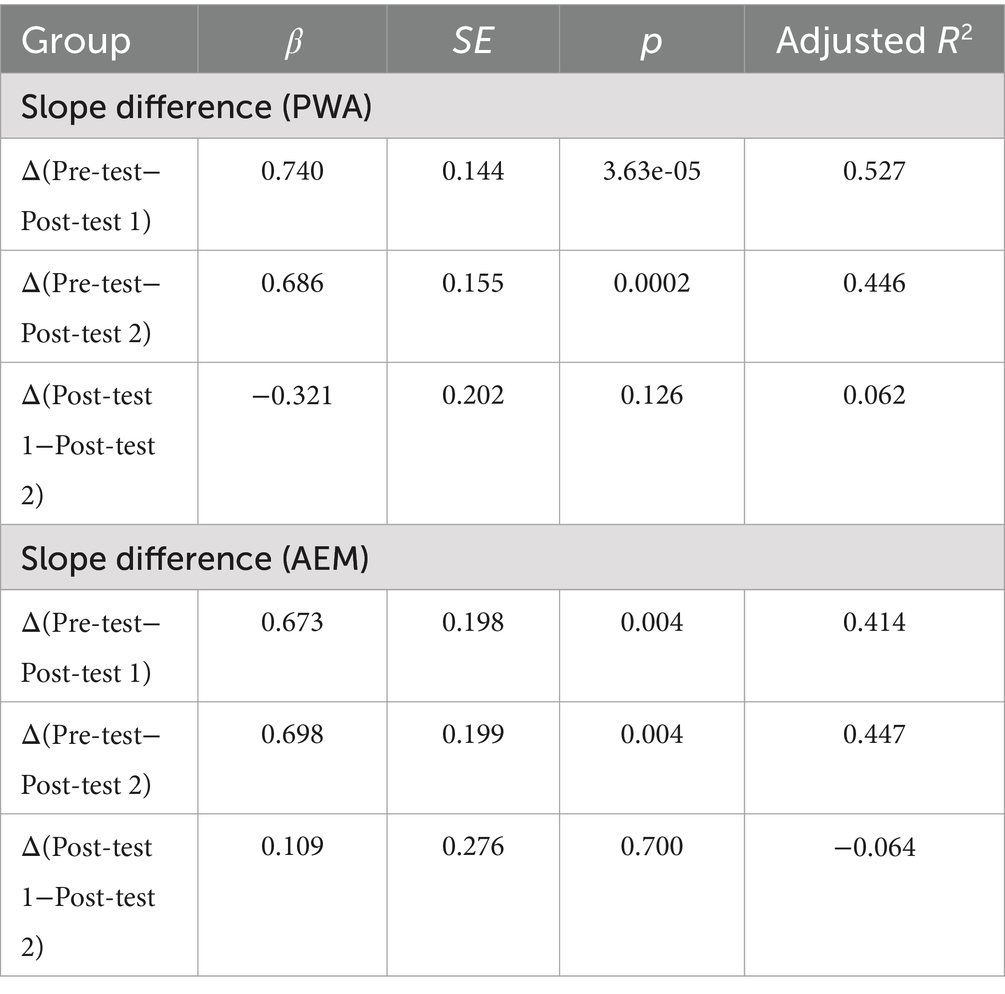1005x994 pixels.
Task: Select the p-value 0.126 cell
Action: pyautogui.click(x=652, y=395)
